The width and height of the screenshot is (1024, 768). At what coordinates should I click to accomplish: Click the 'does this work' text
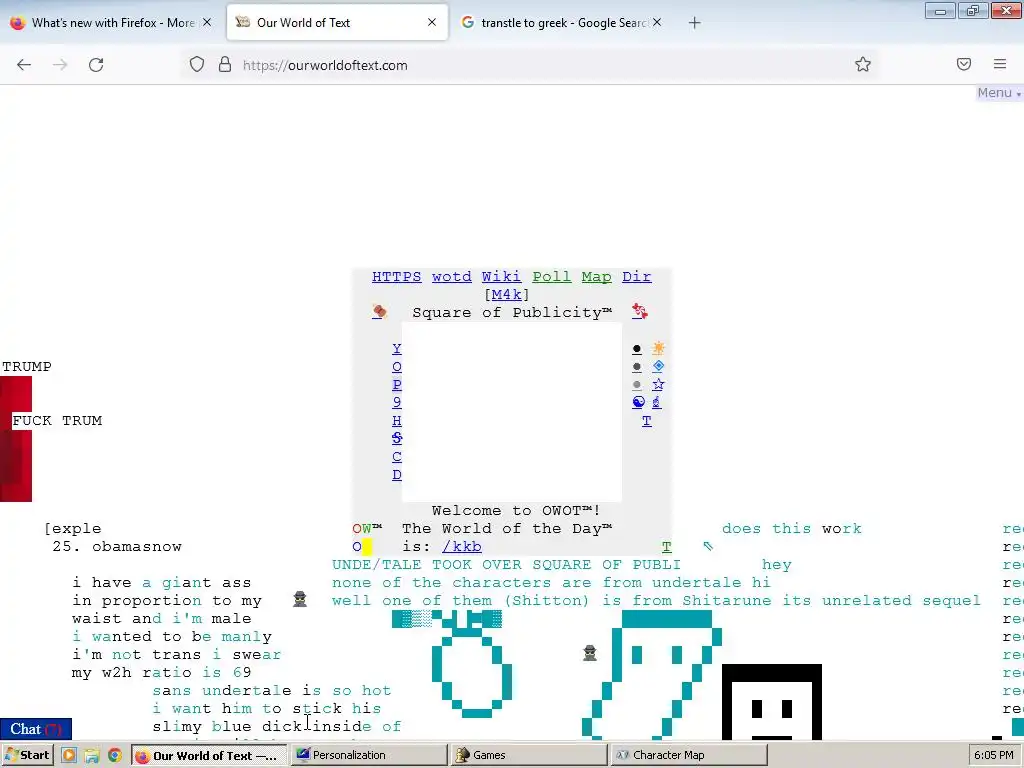pos(792,528)
